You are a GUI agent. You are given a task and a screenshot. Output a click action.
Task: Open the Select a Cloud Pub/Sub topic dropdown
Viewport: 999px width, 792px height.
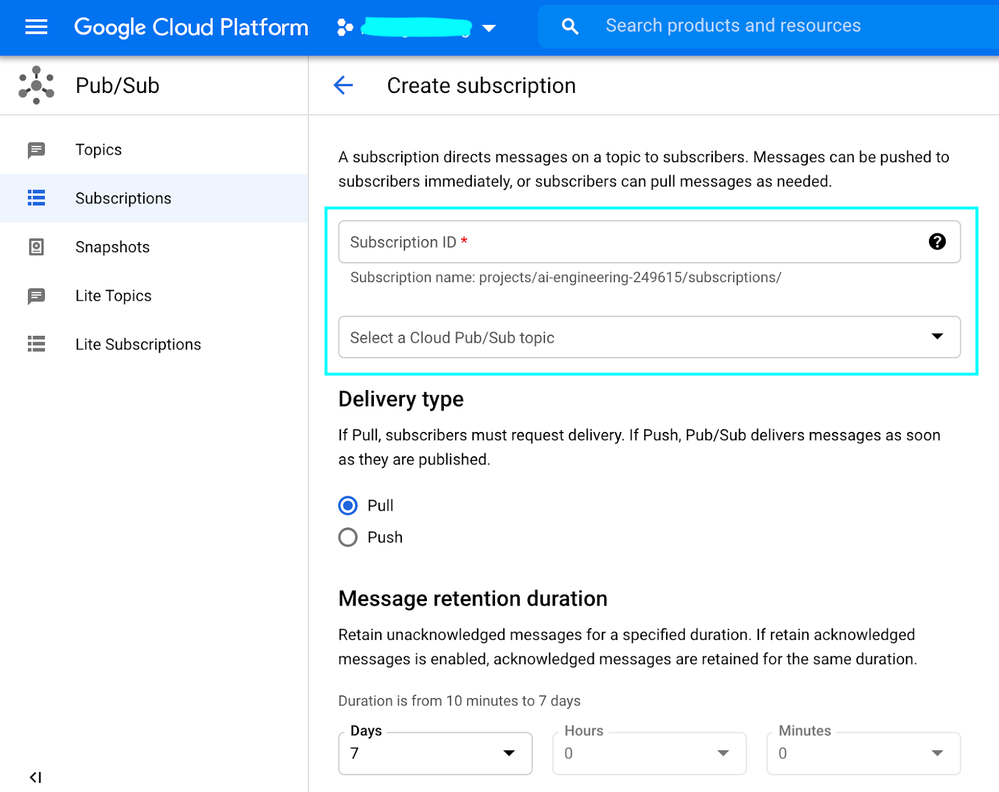[649, 338]
